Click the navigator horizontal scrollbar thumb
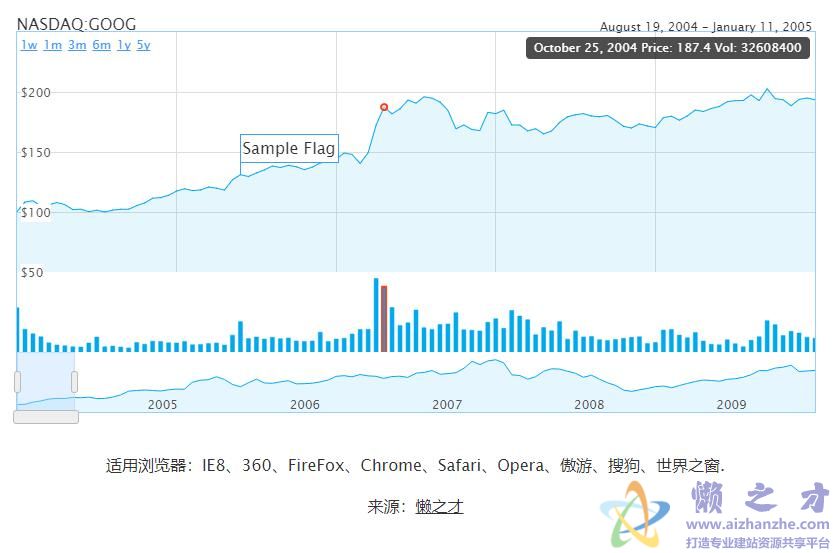The height and width of the screenshot is (553, 839). pyautogui.click(x=46, y=417)
